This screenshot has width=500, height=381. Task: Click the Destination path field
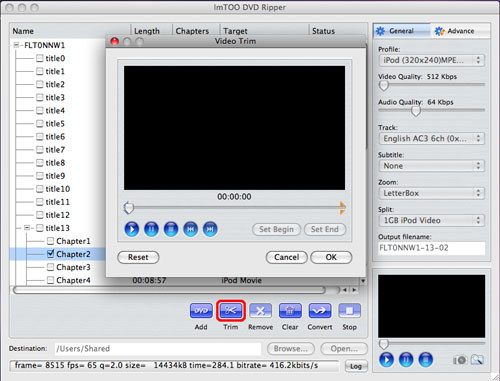tap(158, 349)
